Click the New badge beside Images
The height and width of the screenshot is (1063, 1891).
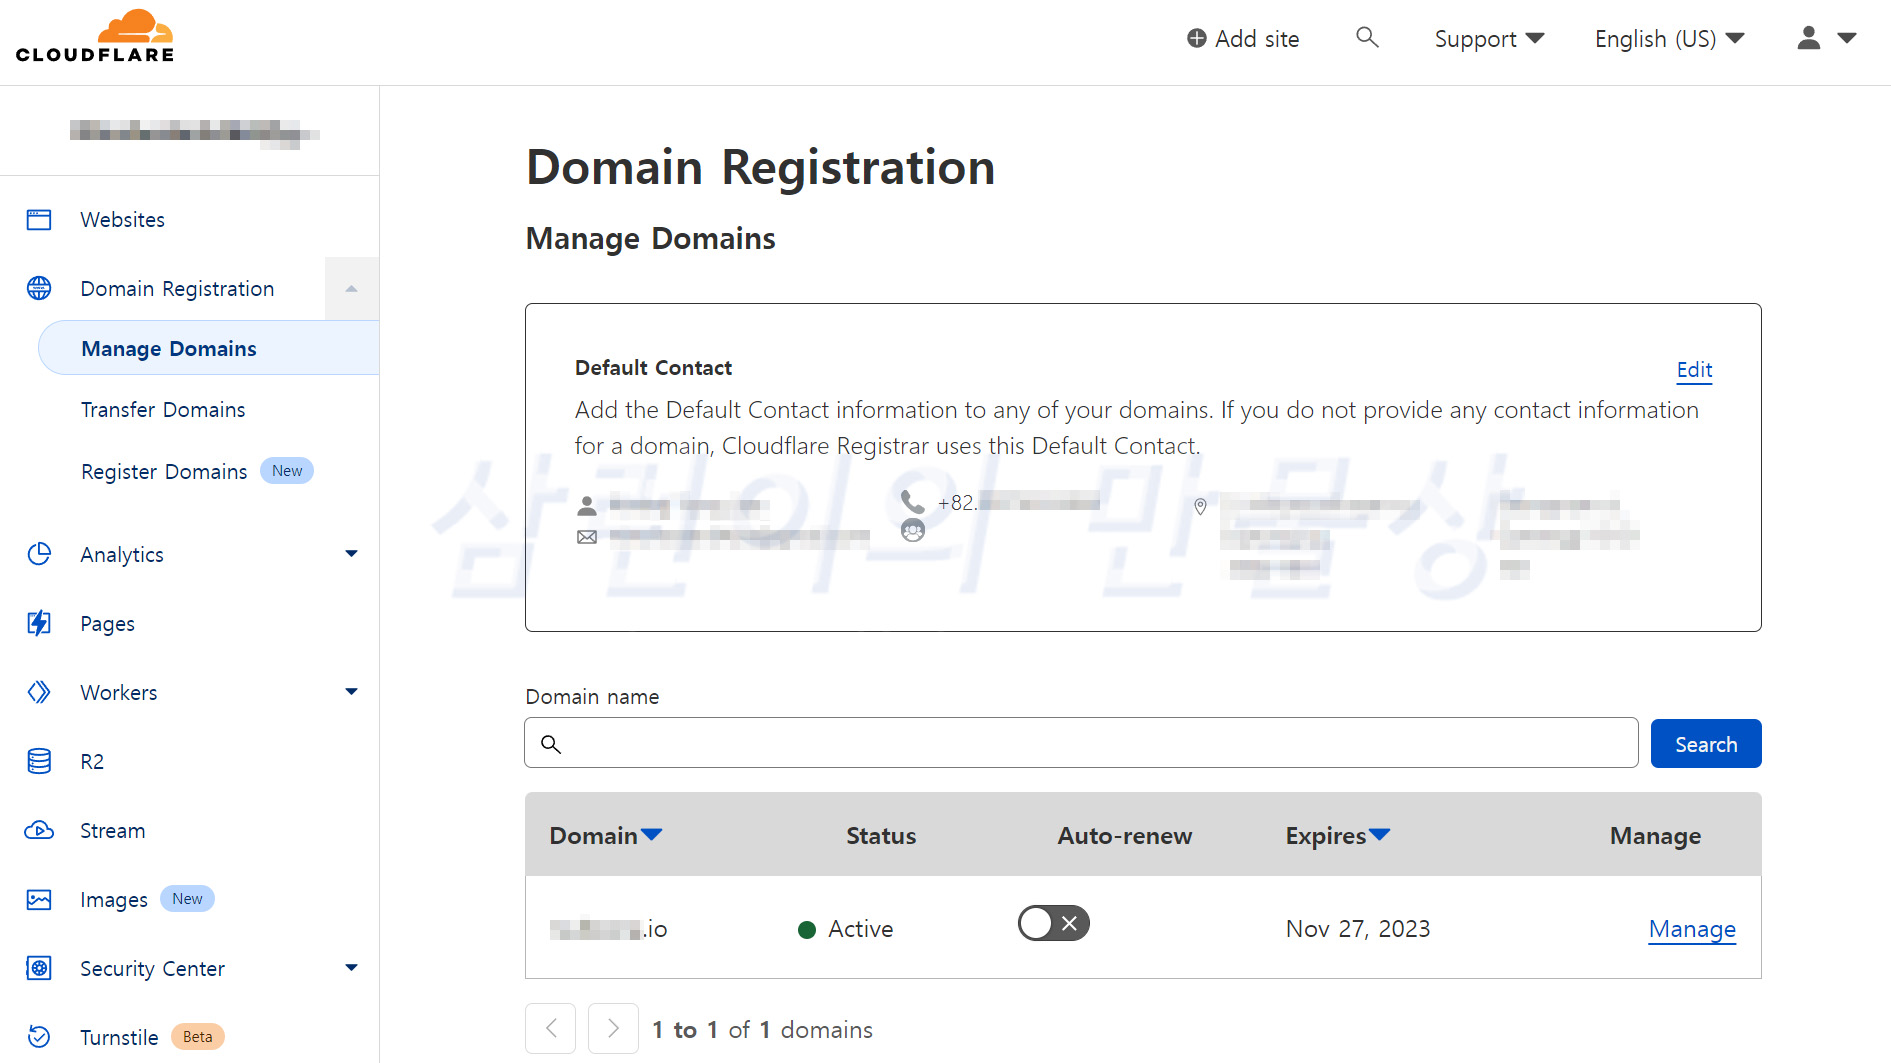pyautogui.click(x=187, y=899)
